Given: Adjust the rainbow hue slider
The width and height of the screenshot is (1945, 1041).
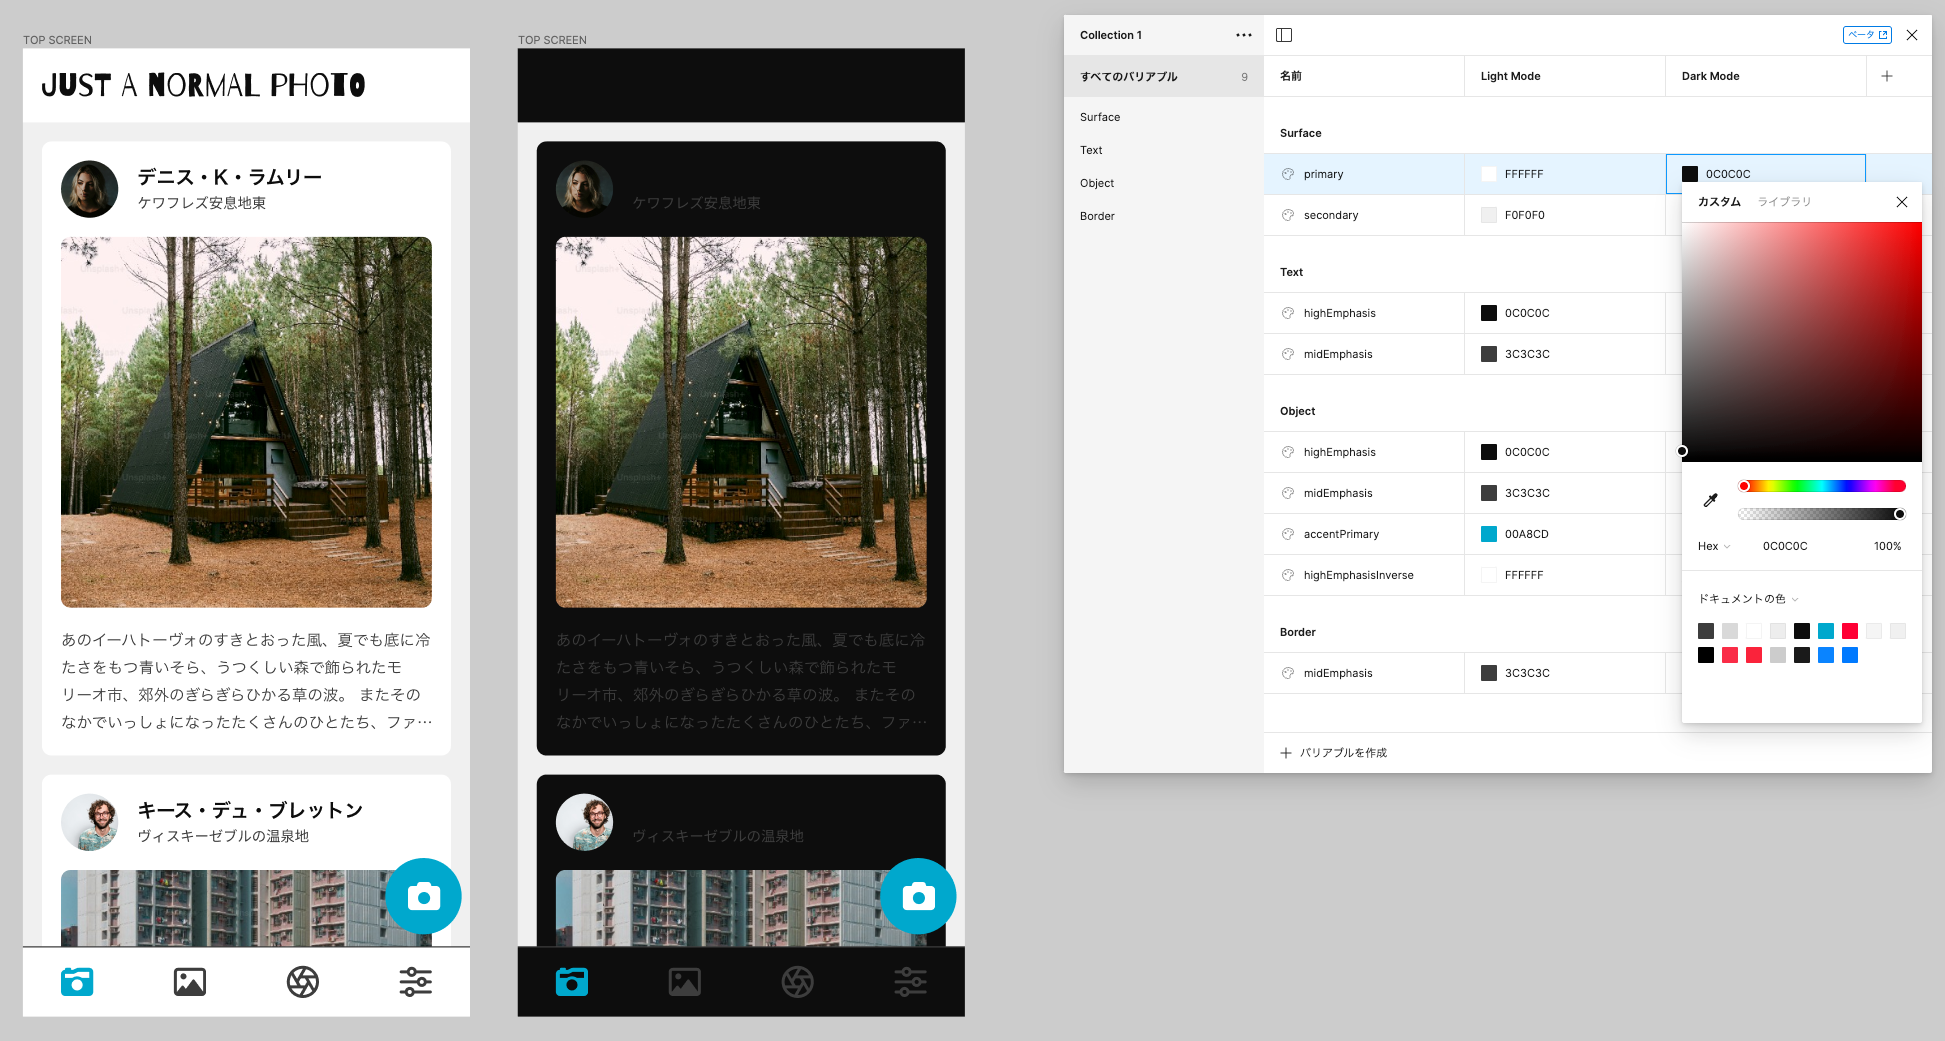Looking at the screenshot, I should click(x=1822, y=486).
